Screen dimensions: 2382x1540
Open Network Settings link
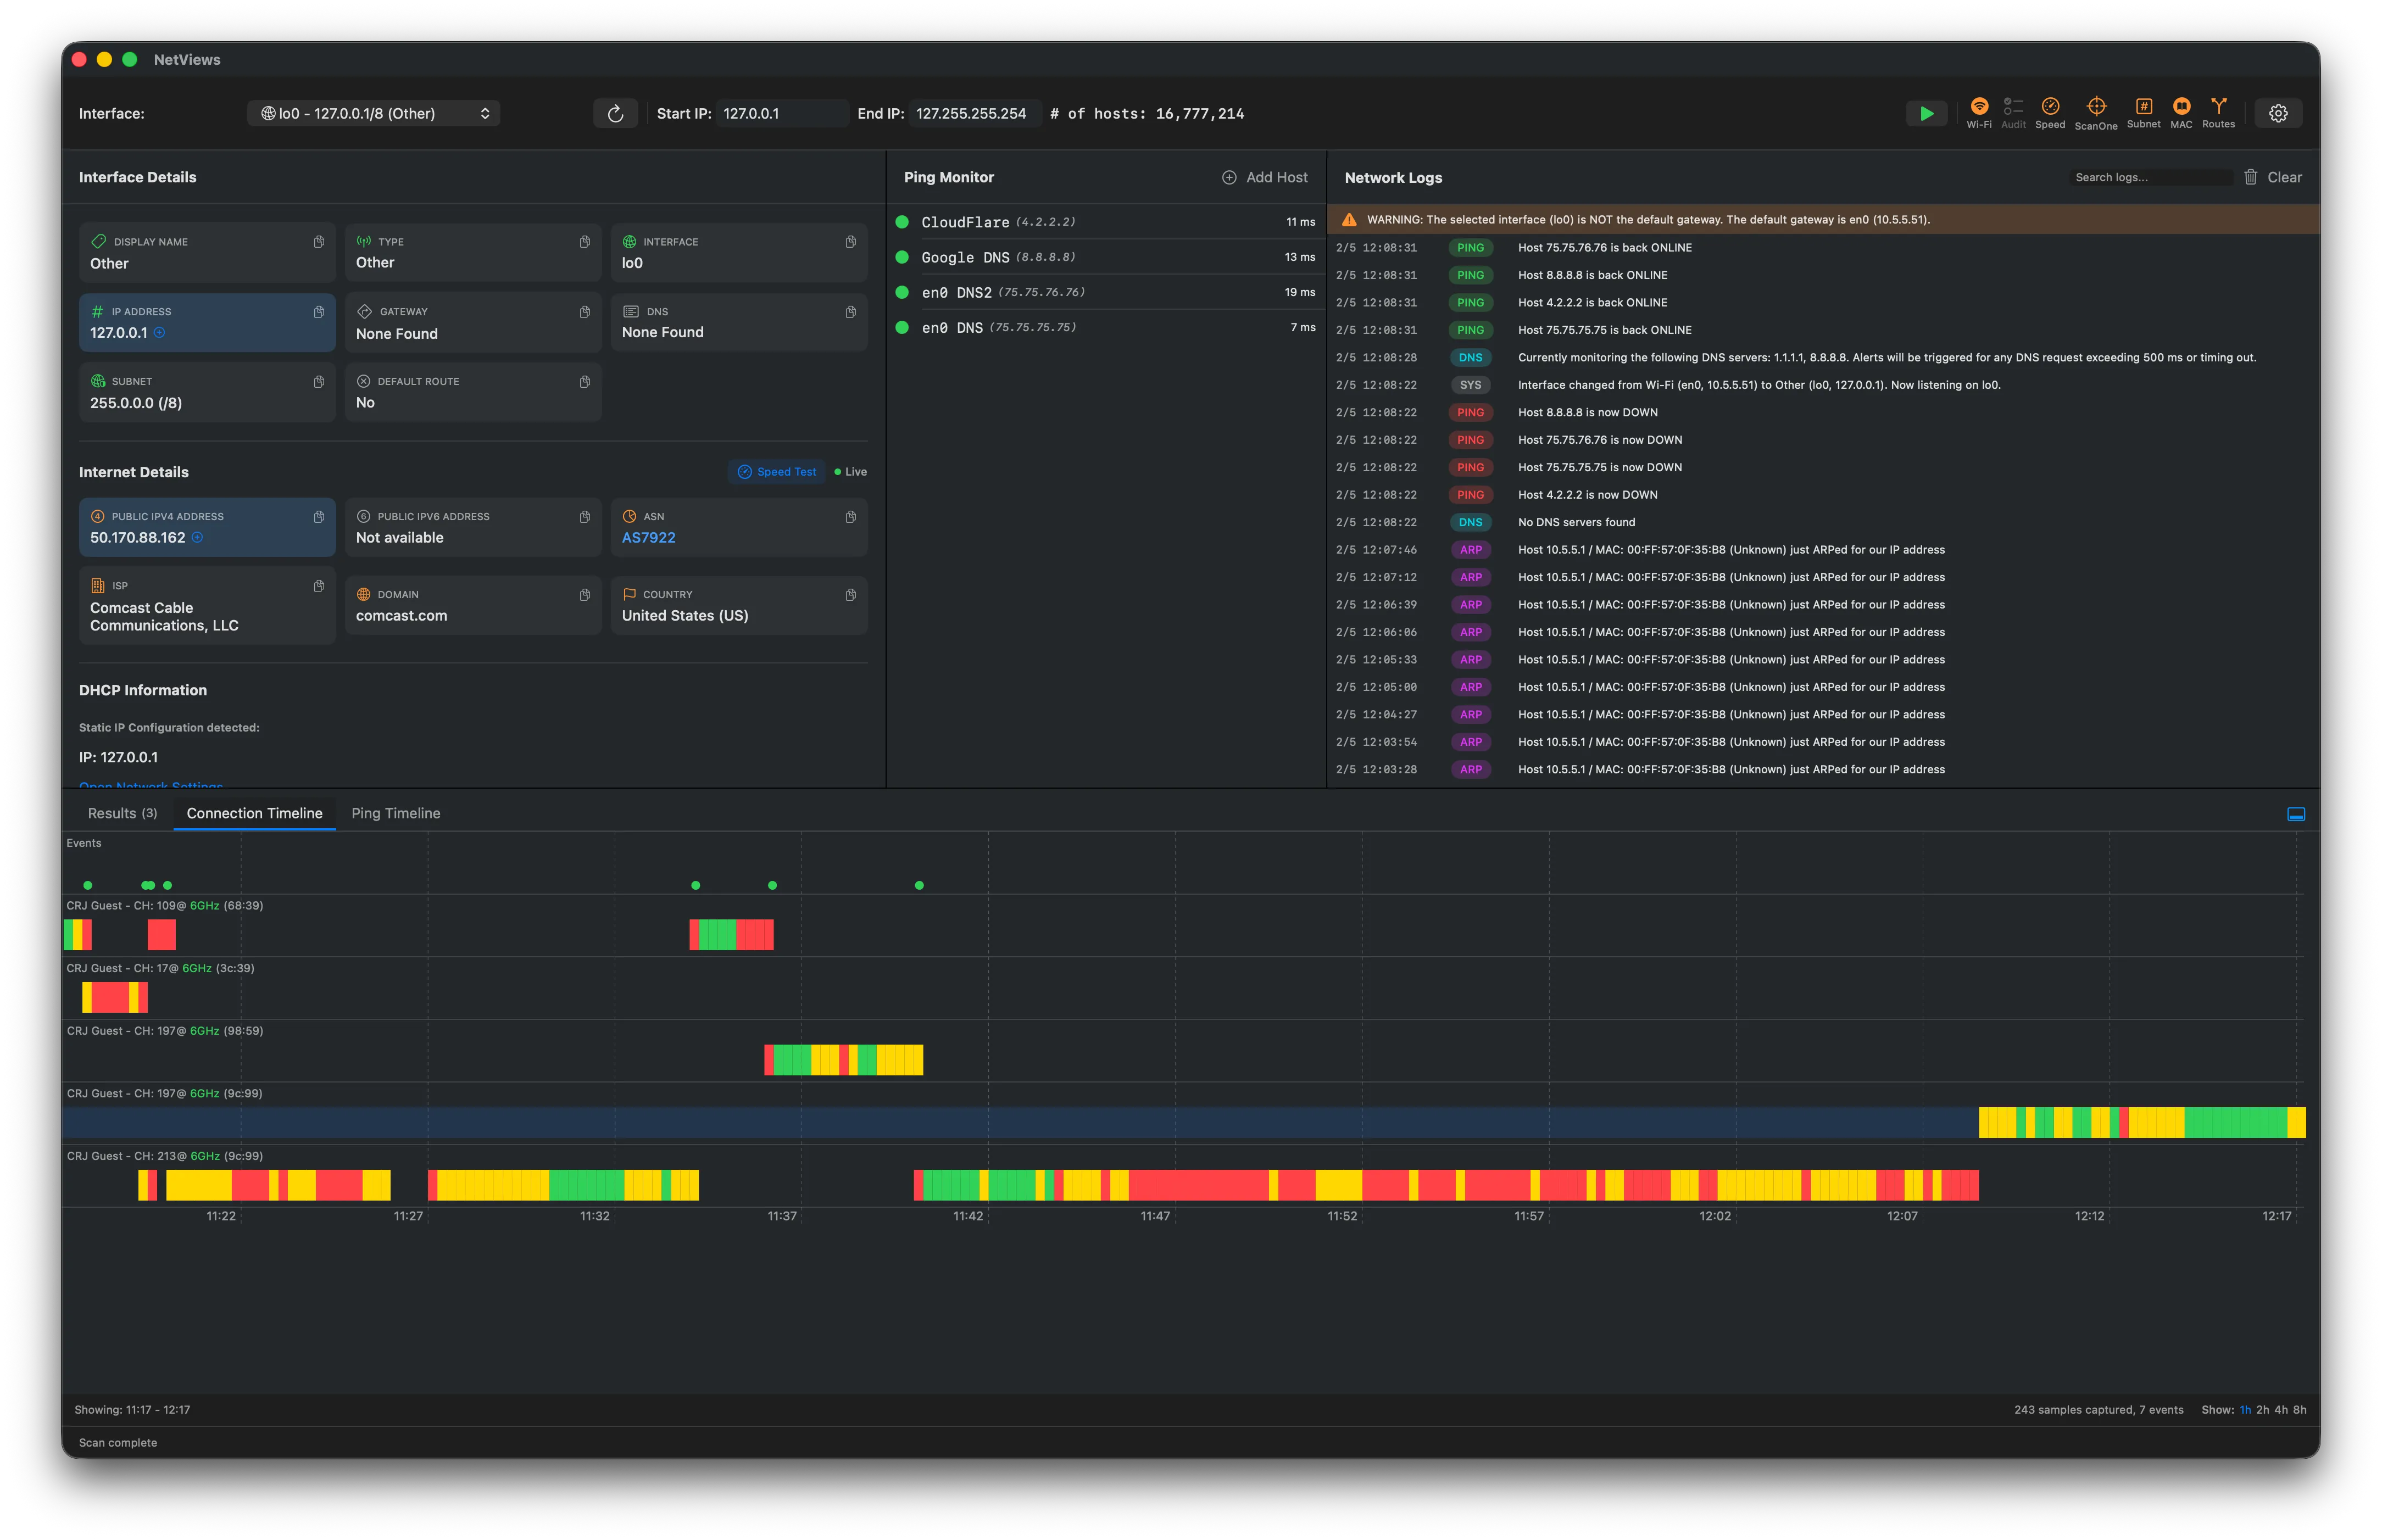click(150, 786)
